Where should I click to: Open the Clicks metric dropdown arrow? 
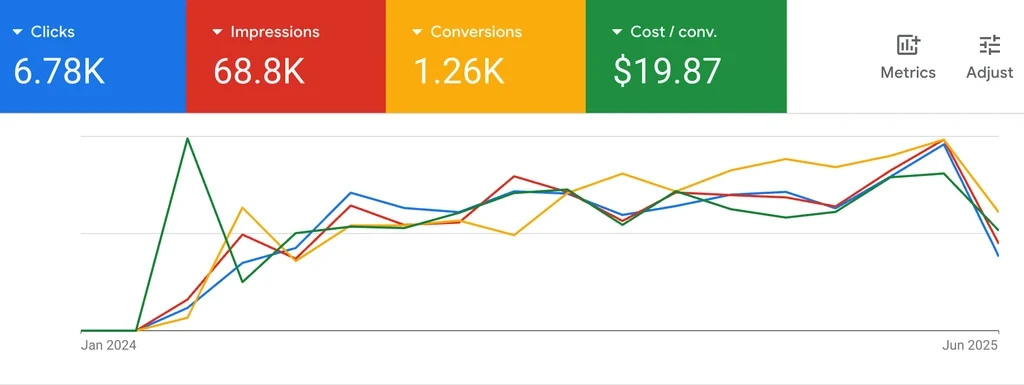pyautogui.click(x=18, y=31)
